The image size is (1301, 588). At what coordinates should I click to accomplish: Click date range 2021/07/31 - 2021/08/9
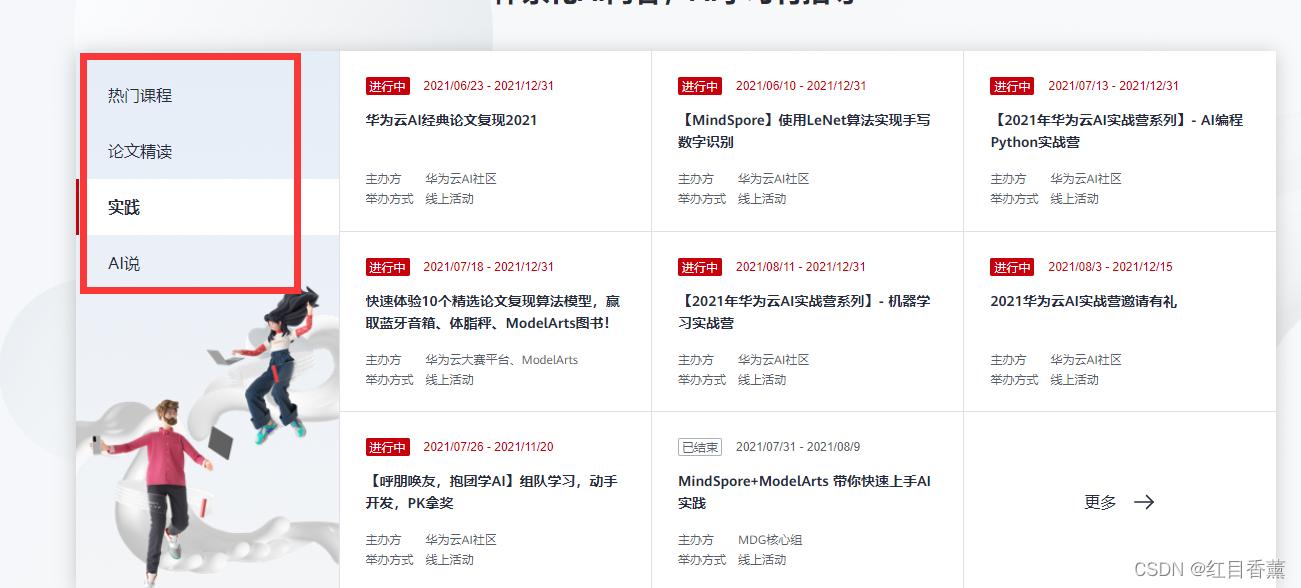798,447
